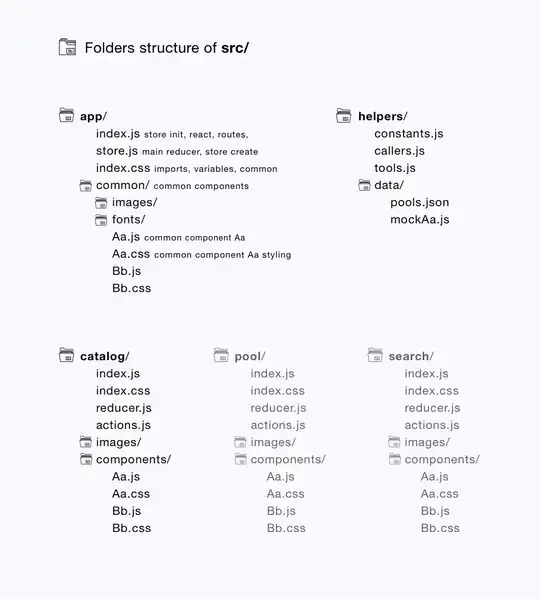Open callers.js under helpers
This screenshot has width=540, height=599.
click(399, 151)
